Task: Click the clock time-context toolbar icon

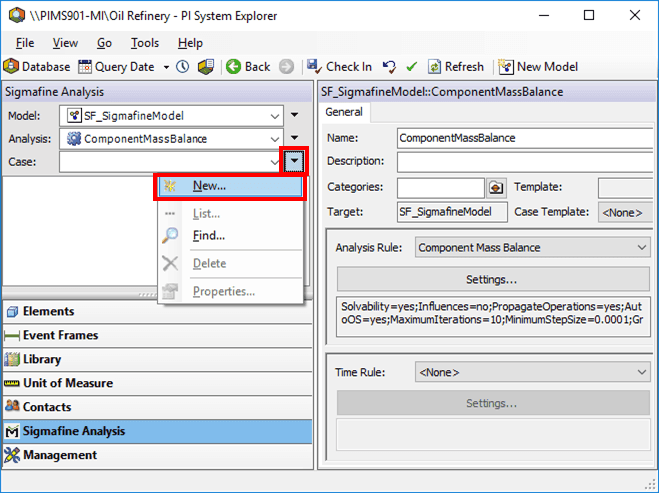Action: coord(182,66)
